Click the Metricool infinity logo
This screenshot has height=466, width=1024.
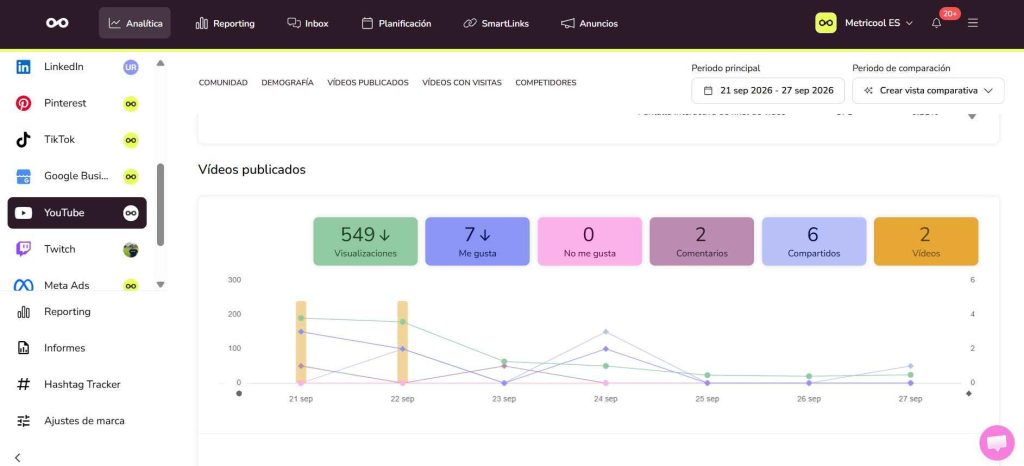(x=57, y=23)
